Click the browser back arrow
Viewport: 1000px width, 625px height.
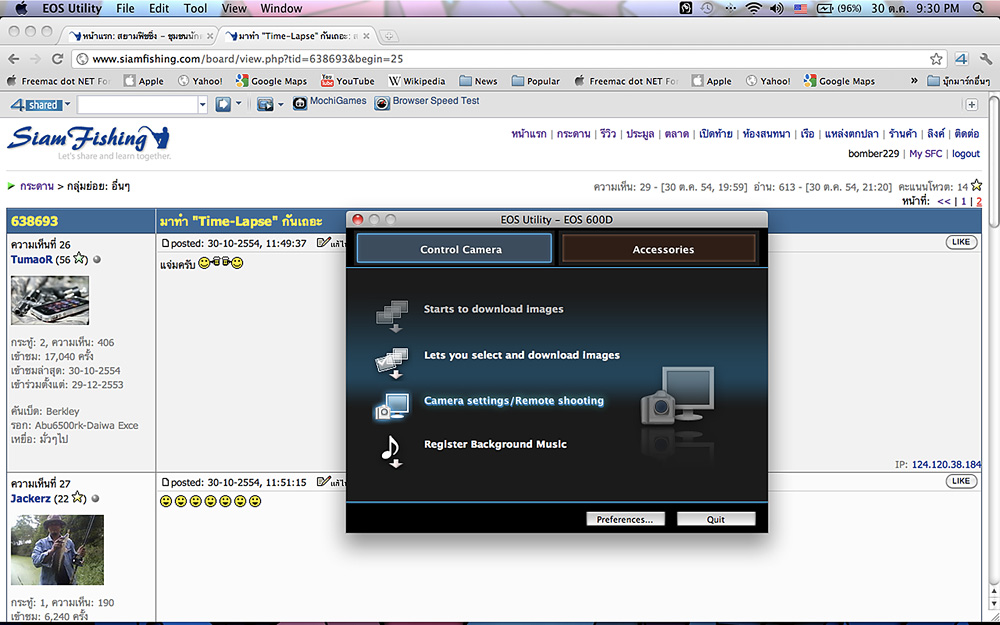pyautogui.click(x=14, y=59)
